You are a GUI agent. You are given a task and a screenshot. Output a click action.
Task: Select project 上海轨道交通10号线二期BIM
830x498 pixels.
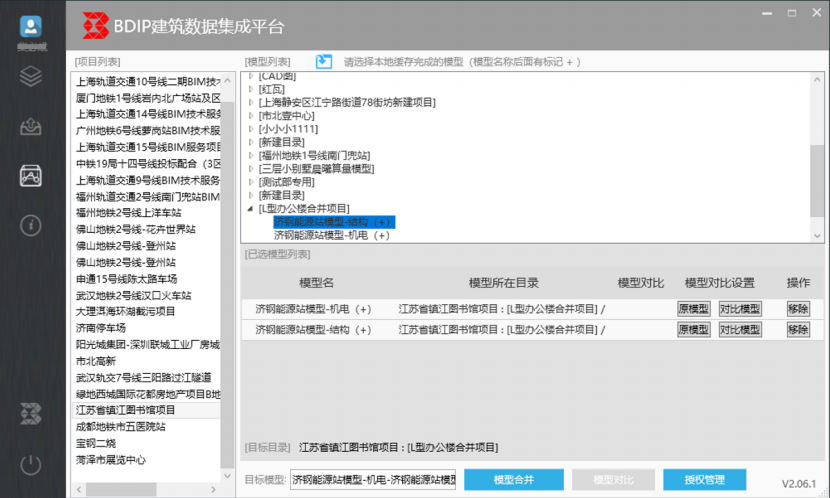(x=146, y=82)
